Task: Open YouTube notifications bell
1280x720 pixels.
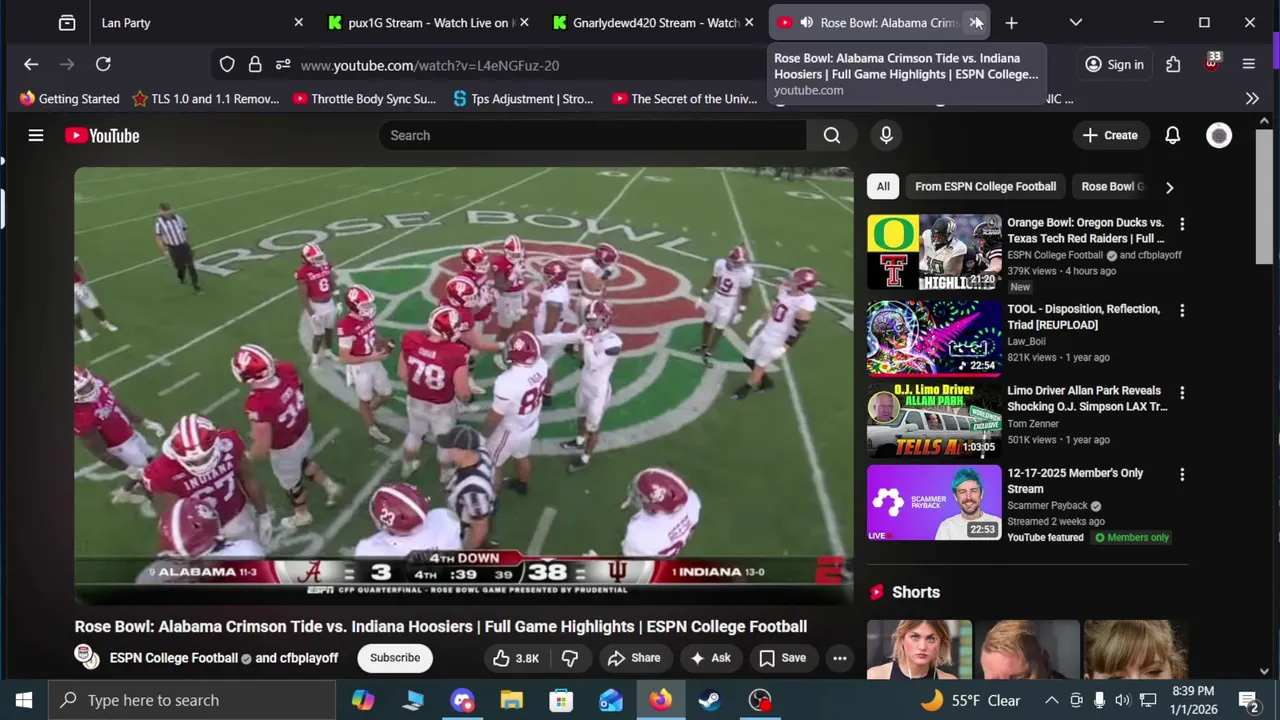Action: [1172, 135]
